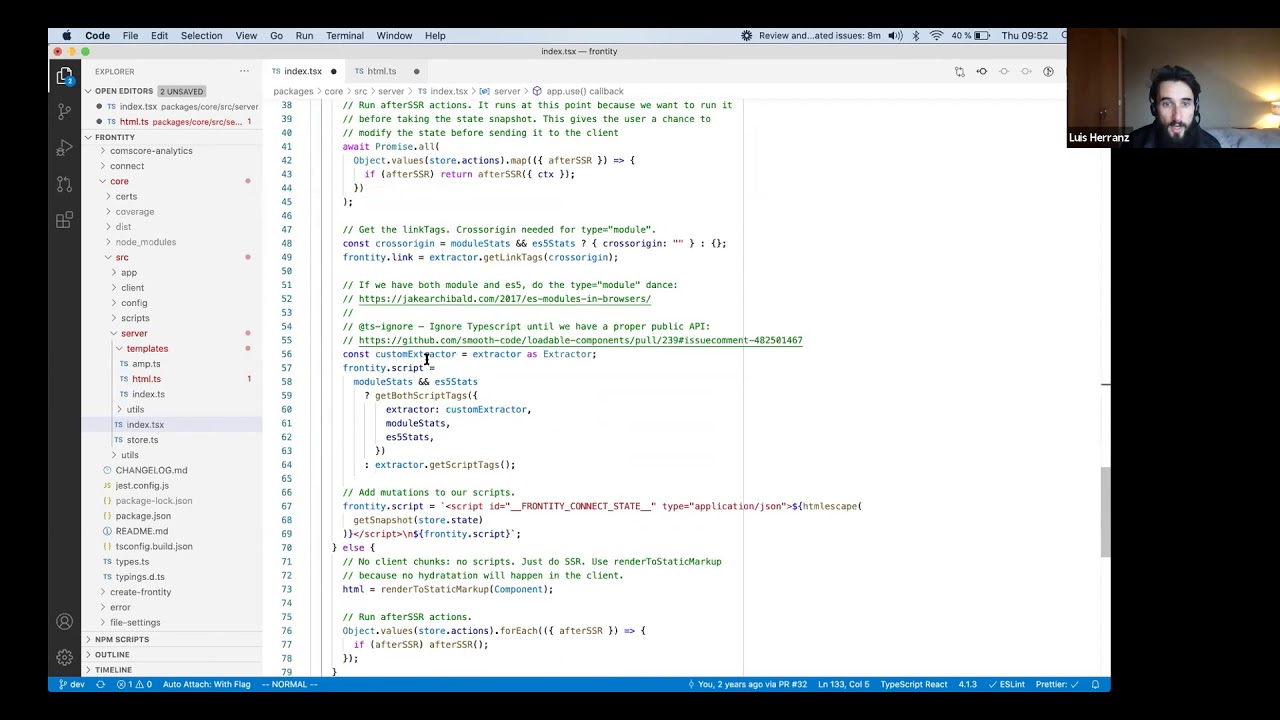Open the Accounts icon in activity bar
This screenshot has height=720, width=1280.
(x=64, y=621)
